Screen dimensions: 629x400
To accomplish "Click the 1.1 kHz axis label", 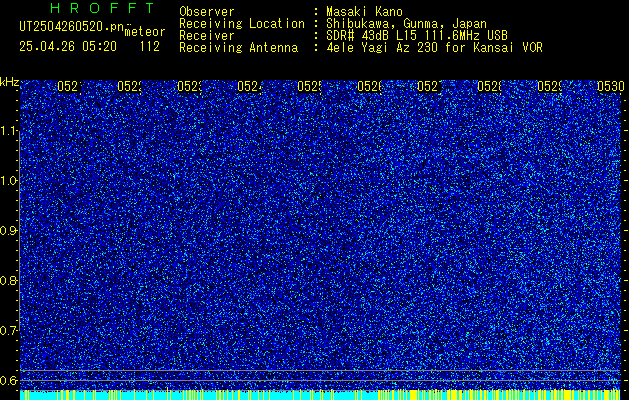I will pyautogui.click(x=10, y=131).
